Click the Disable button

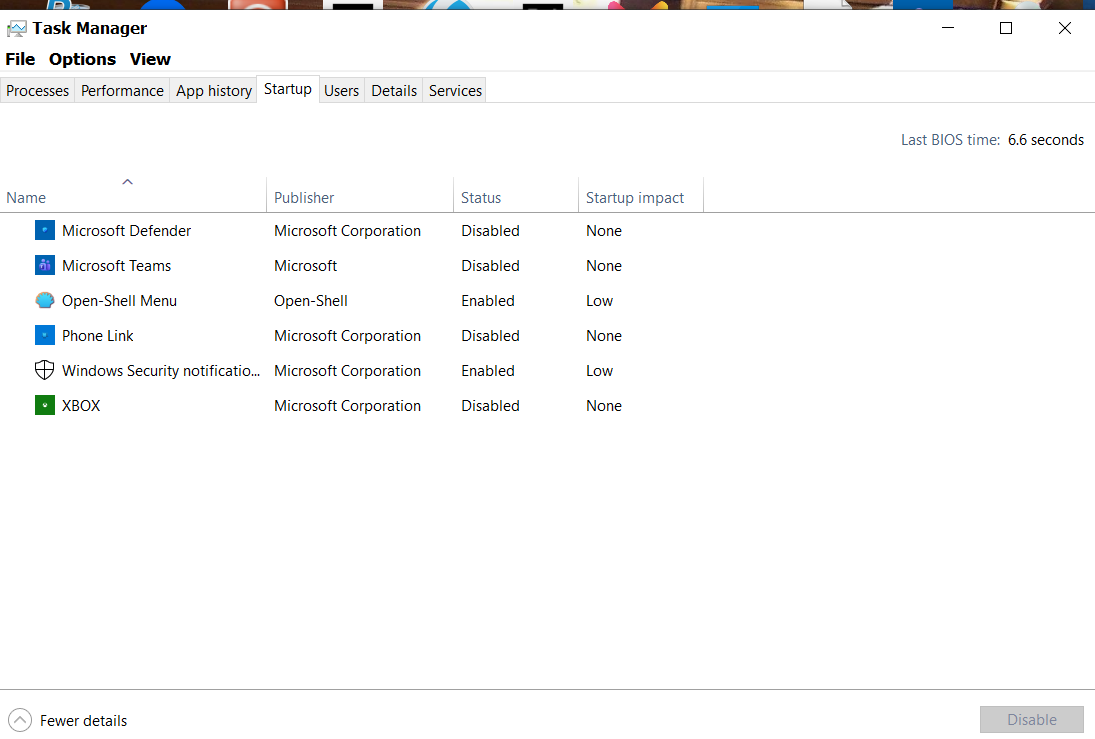[1031, 719]
